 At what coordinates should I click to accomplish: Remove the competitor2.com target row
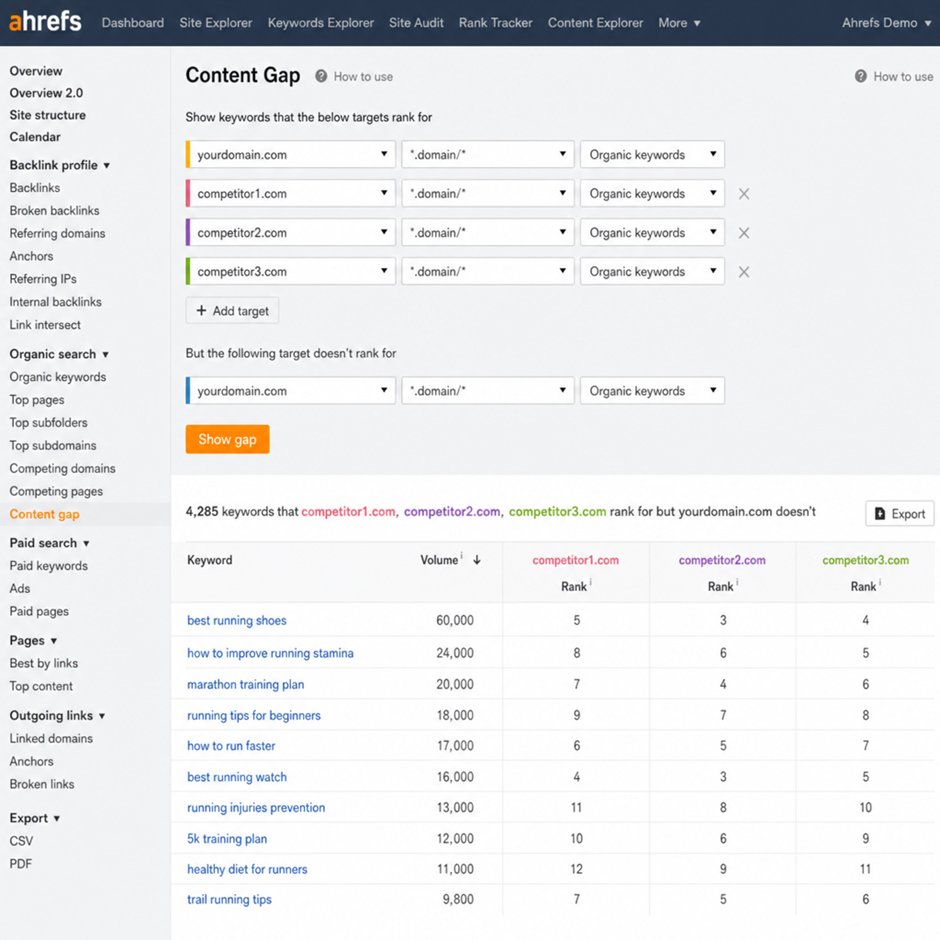(743, 233)
